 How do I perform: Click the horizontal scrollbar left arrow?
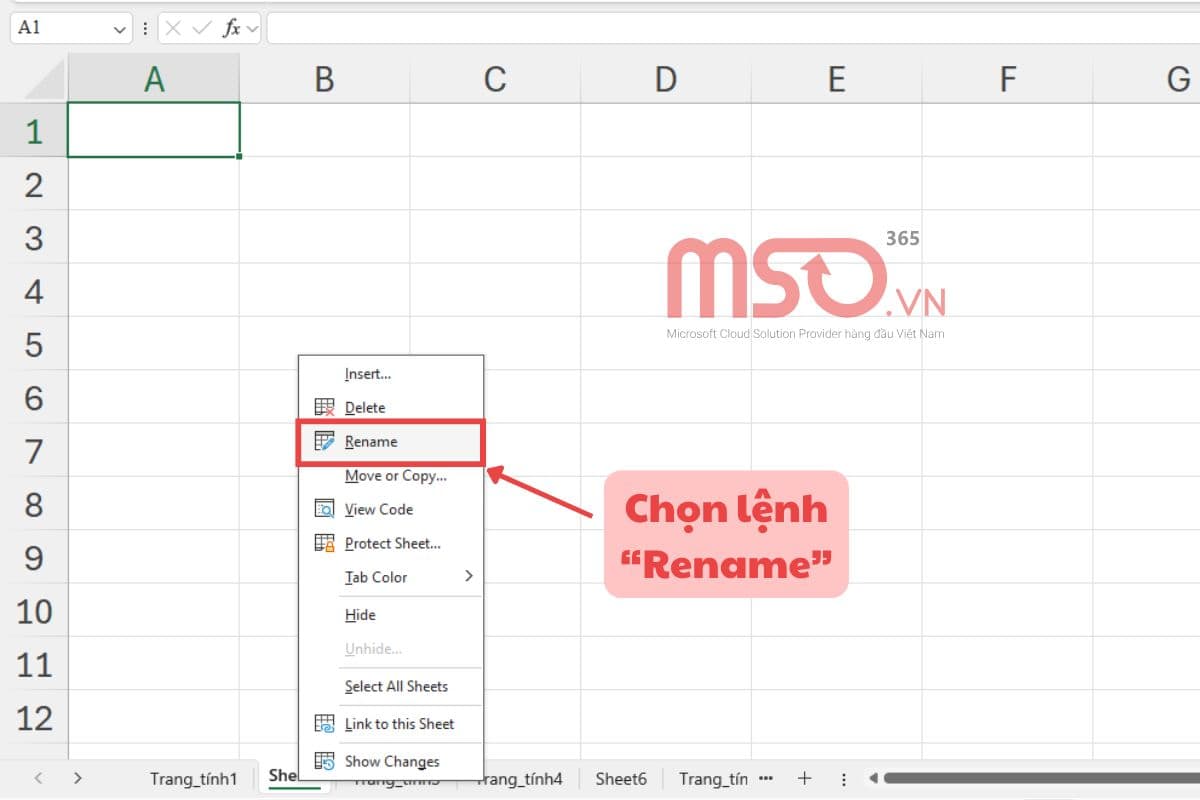(x=873, y=778)
